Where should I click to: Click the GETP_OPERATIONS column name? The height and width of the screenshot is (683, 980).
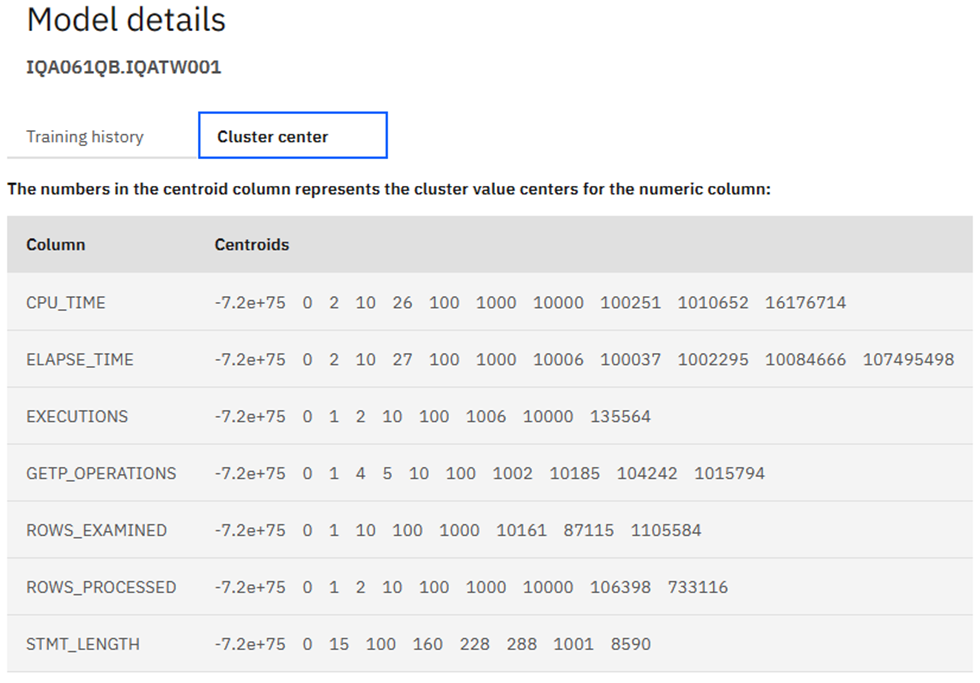101,473
